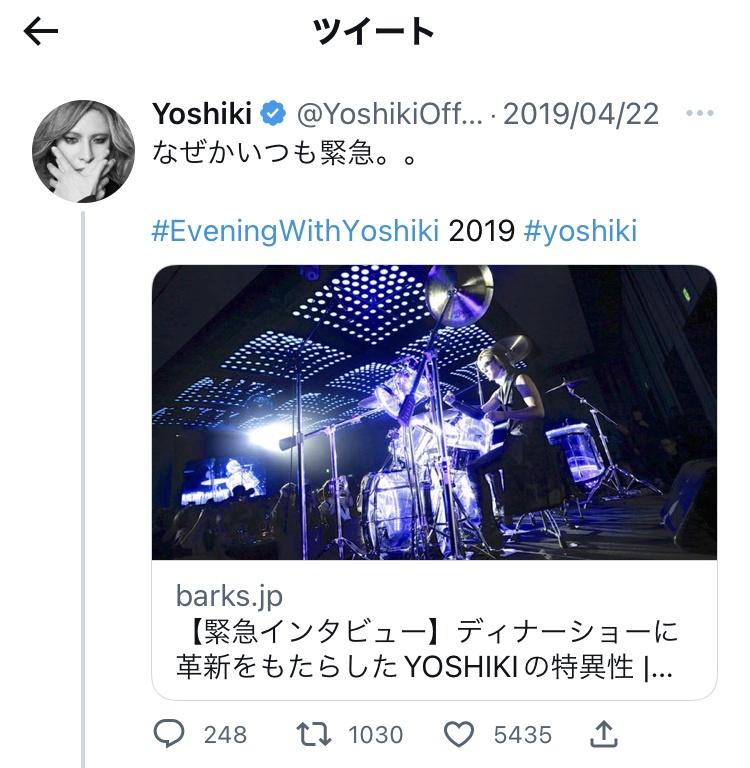Click the blue verified badge
This screenshot has width=750, height=768.
[x=273, y=114]
